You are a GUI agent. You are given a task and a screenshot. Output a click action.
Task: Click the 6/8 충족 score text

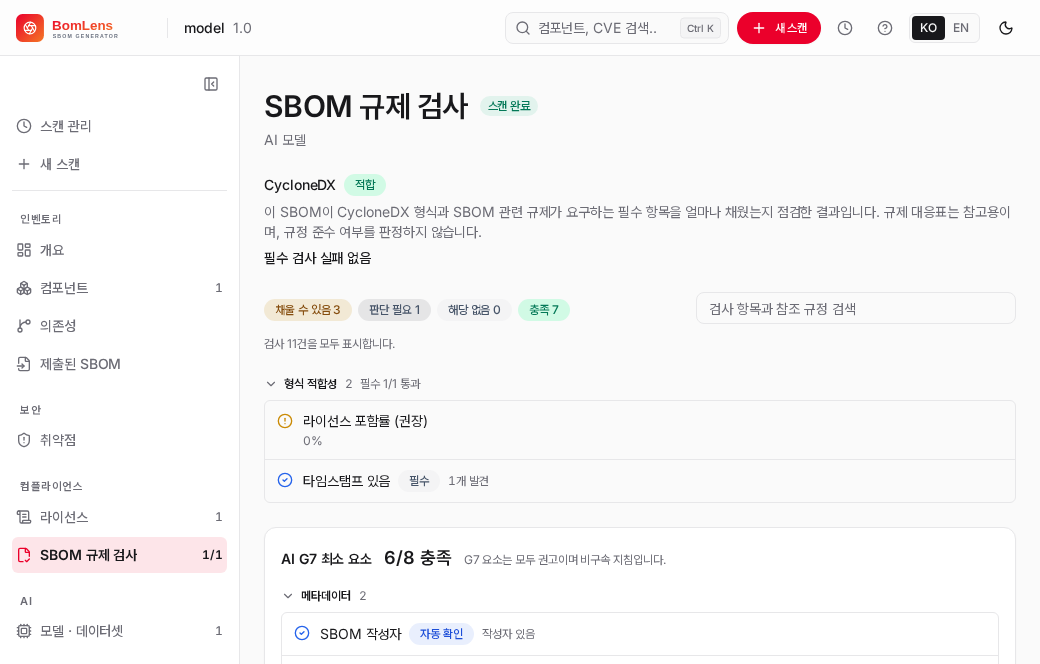click(x=418, y=558)
